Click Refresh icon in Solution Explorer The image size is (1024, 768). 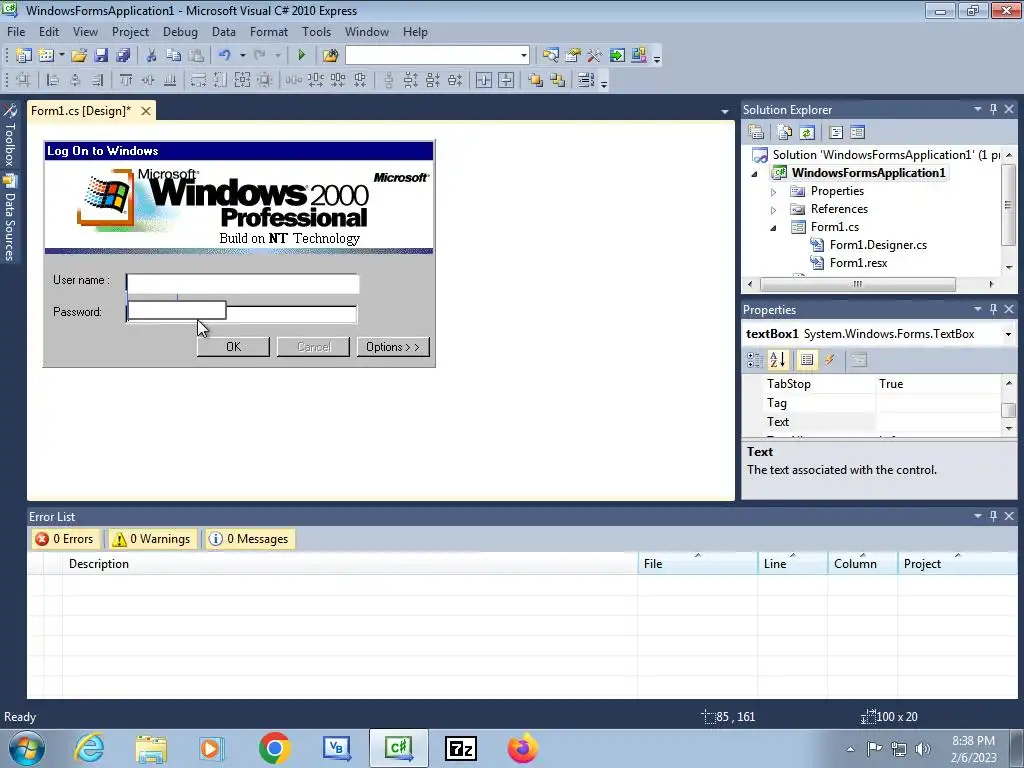[807, 133]
